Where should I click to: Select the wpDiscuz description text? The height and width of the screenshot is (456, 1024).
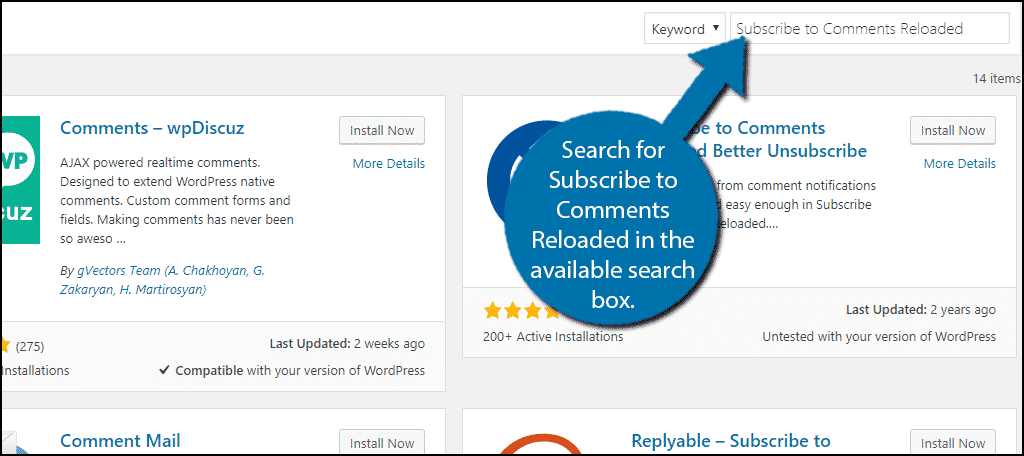[177, 201]
